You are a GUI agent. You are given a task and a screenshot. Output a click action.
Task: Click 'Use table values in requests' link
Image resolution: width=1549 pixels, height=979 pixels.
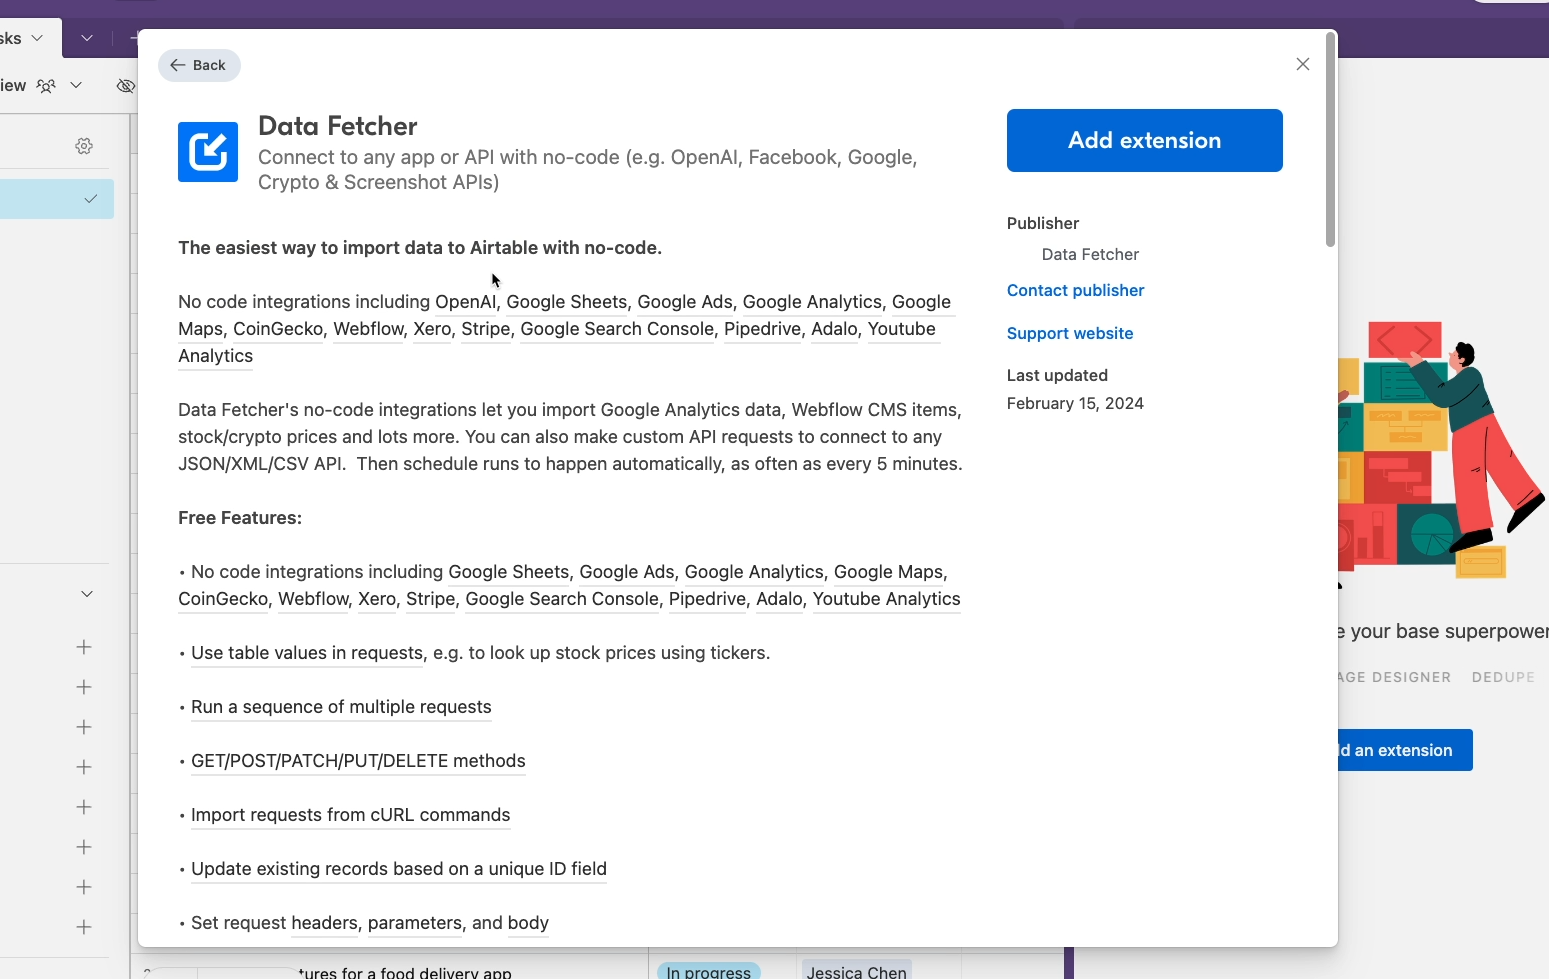click(x=307, y=653)
